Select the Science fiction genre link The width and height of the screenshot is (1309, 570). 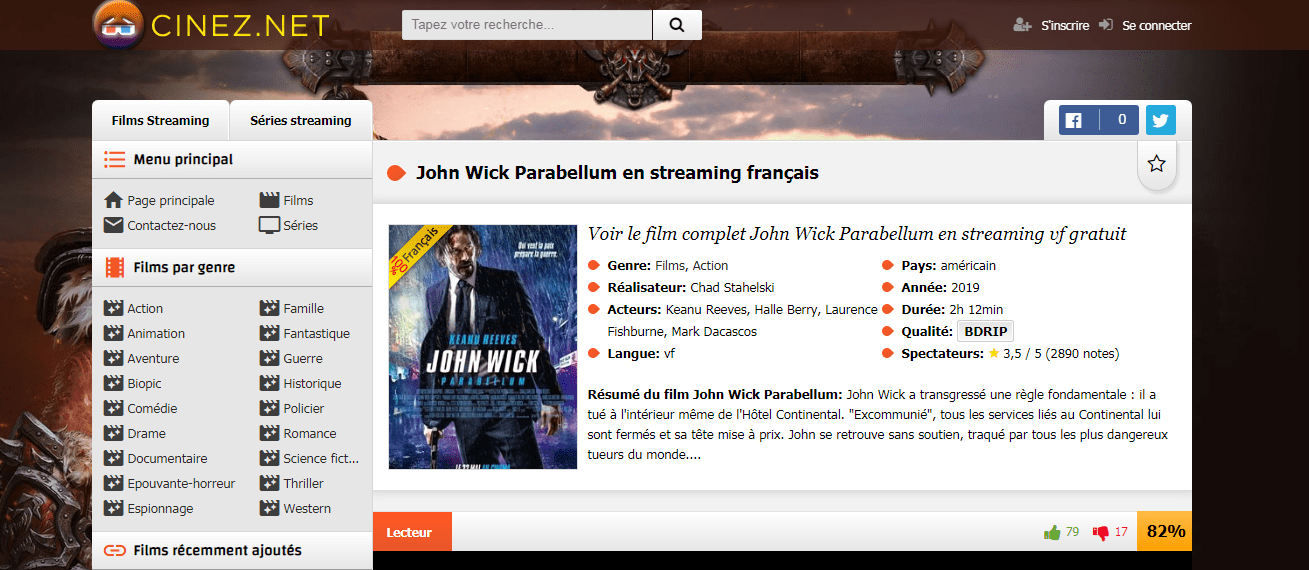click(319, 458)
